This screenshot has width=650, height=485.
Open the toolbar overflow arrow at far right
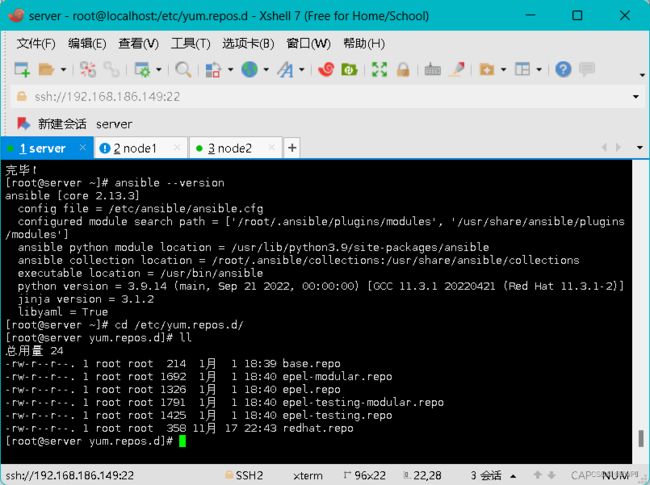coord(642,75)
